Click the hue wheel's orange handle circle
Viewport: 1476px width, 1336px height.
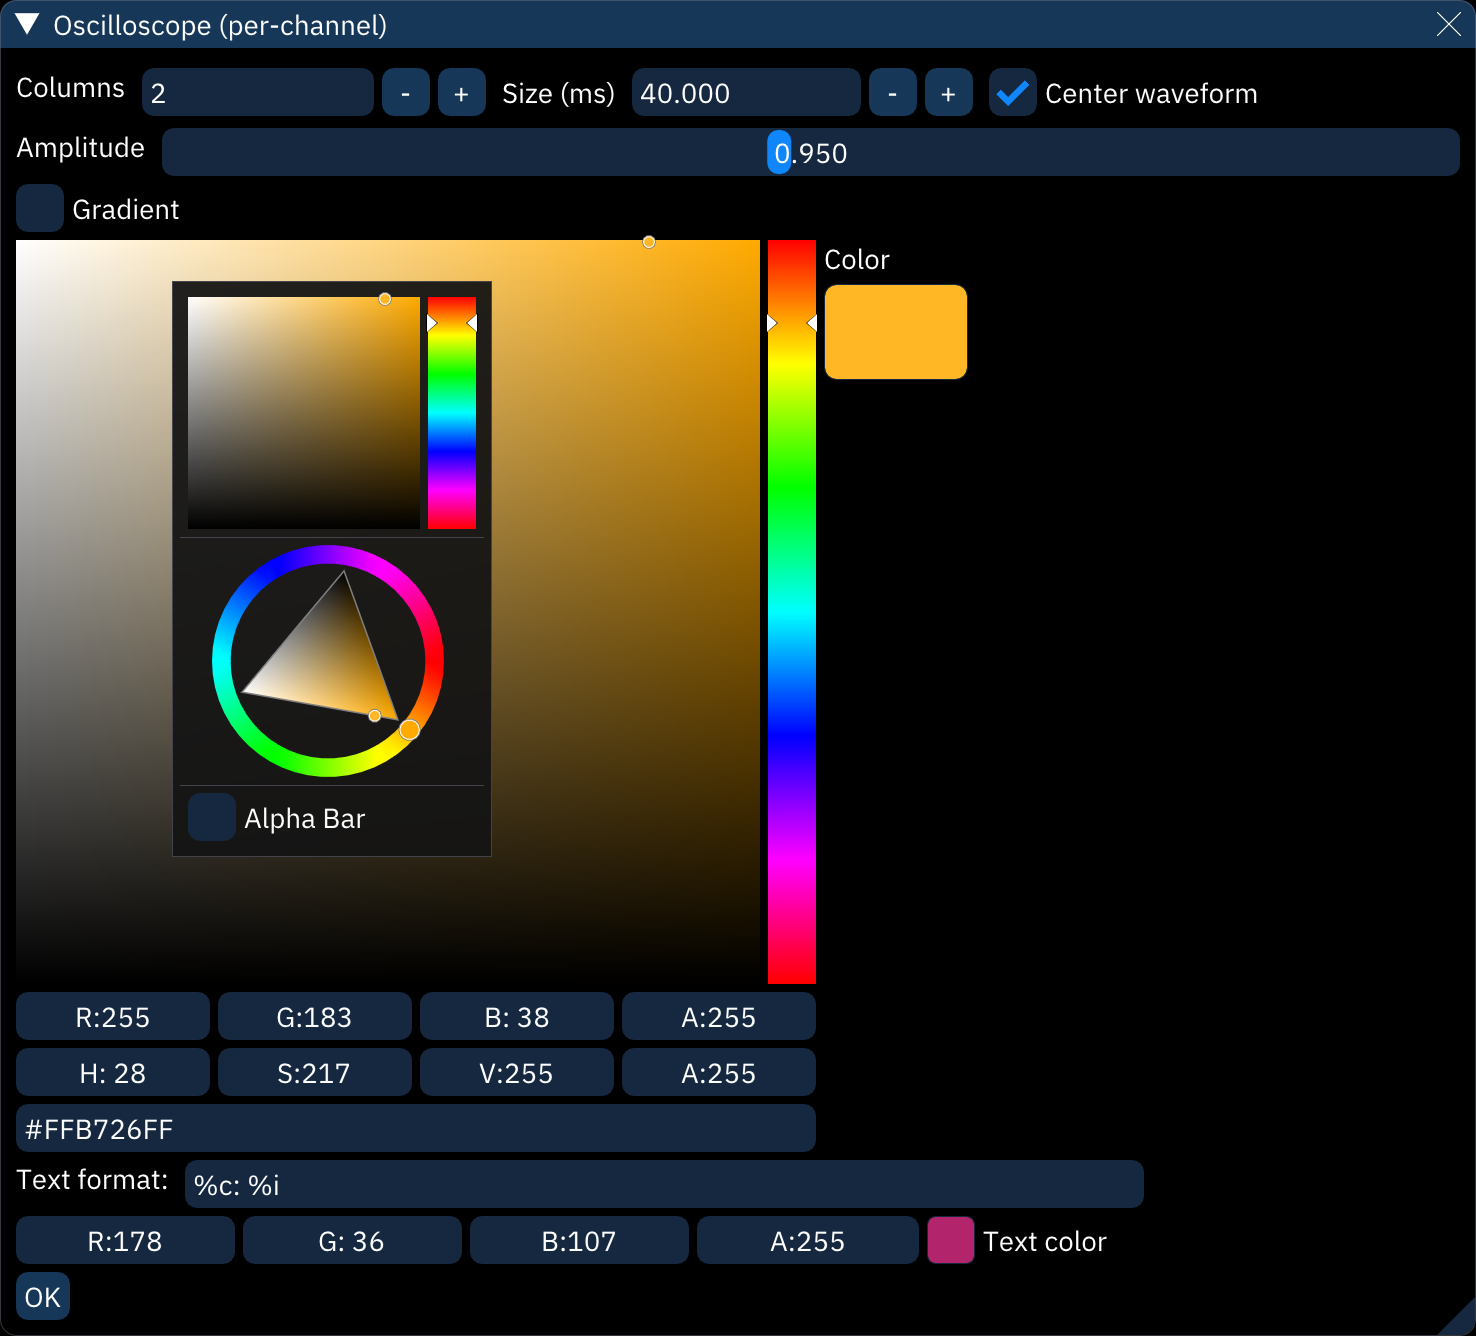409,730
